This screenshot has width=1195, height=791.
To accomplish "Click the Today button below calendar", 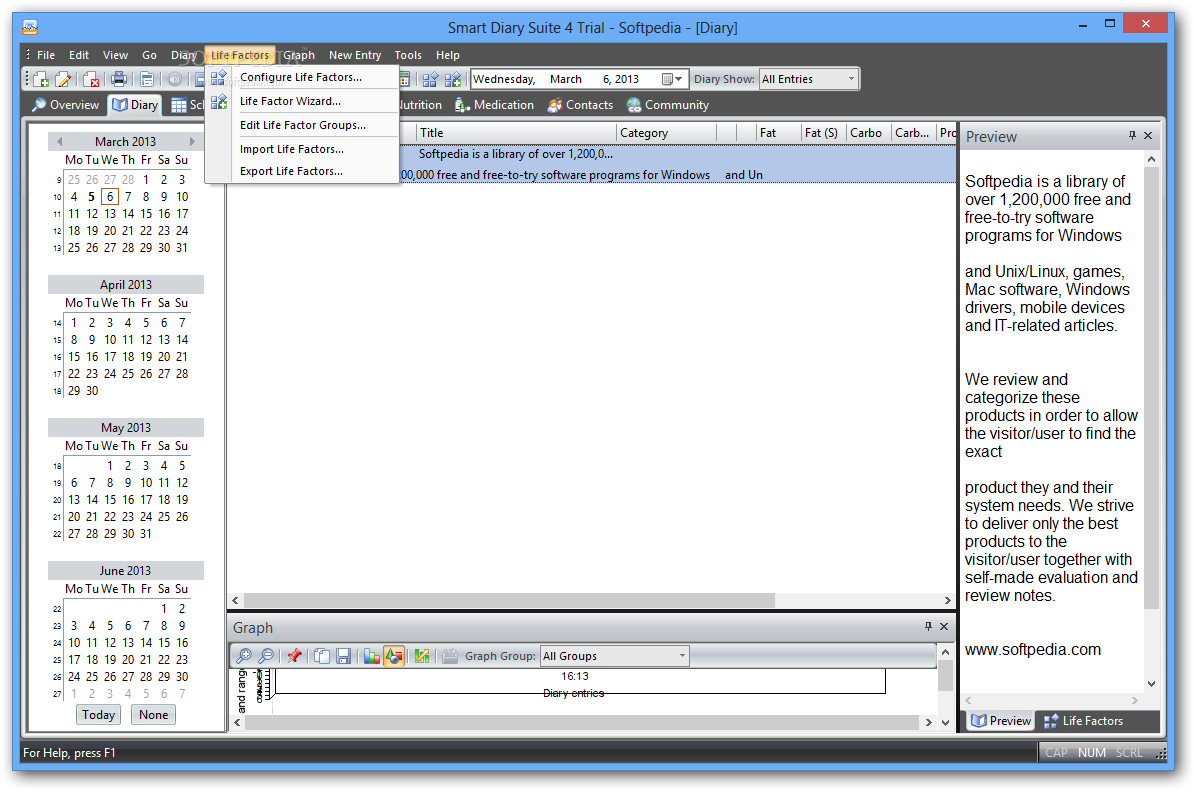I will click(98, 715).
